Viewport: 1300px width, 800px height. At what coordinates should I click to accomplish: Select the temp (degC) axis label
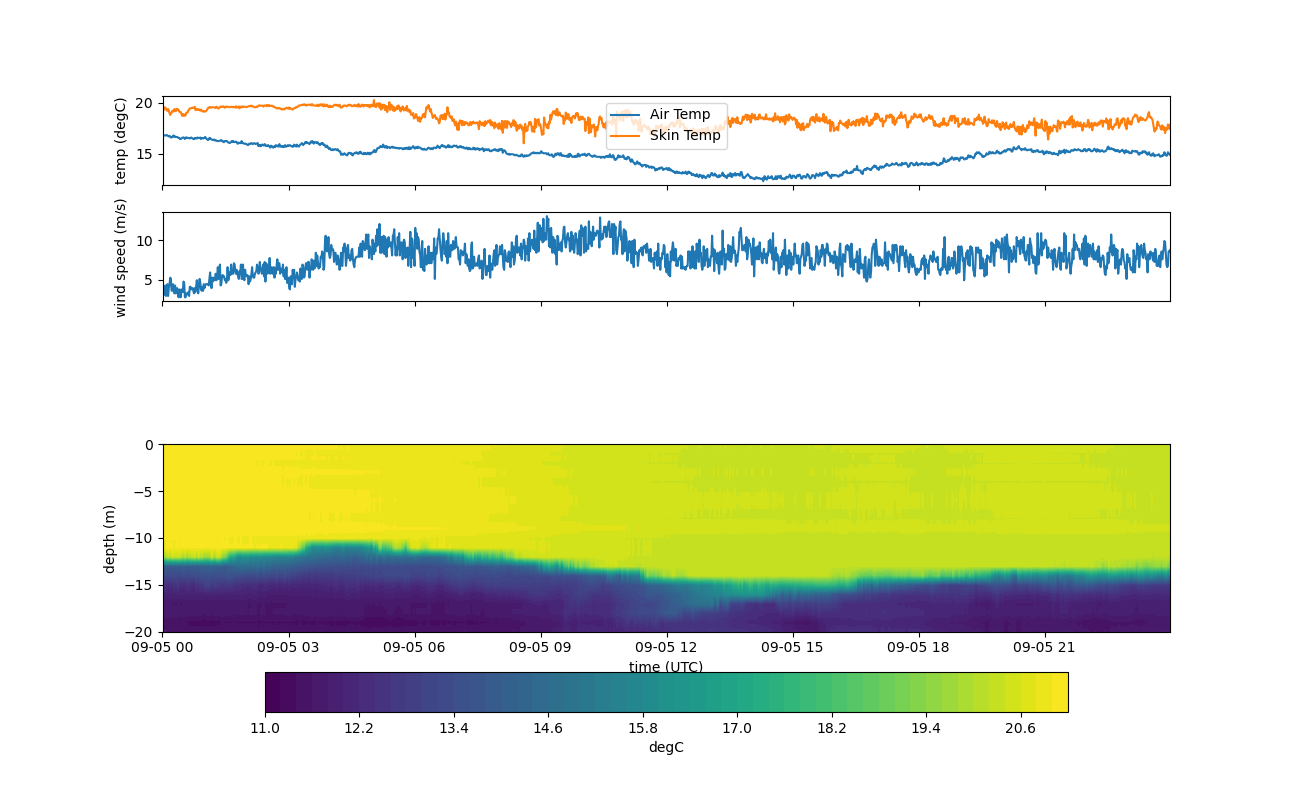121,141
